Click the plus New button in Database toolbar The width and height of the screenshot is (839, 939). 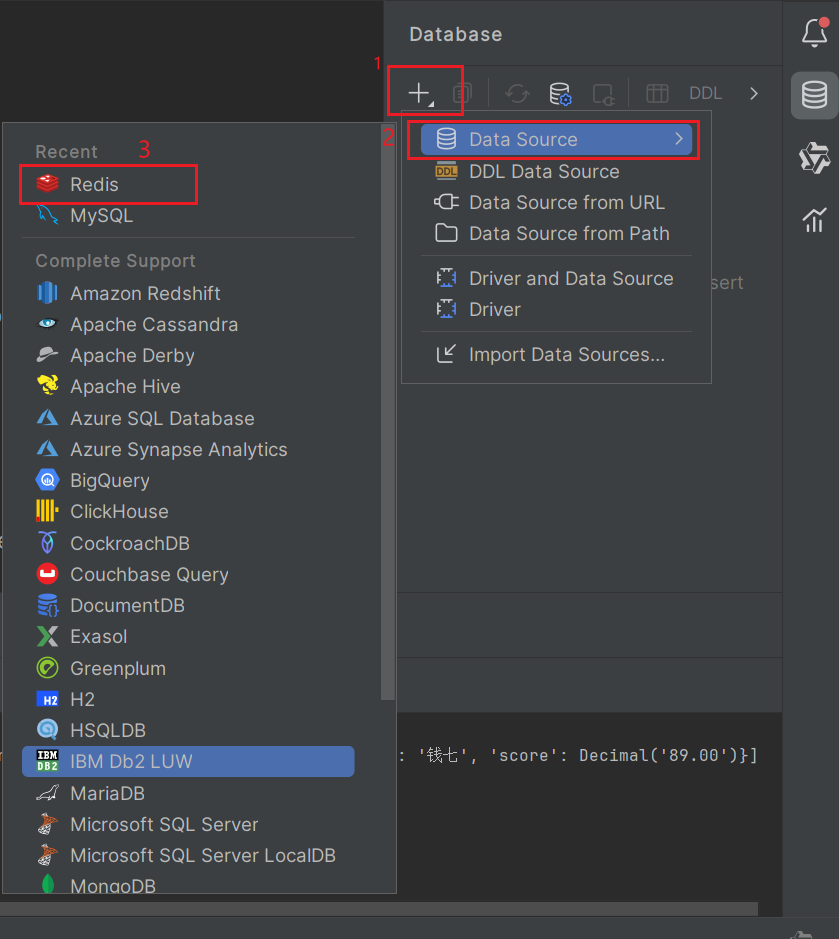click(x=420, y=93)
